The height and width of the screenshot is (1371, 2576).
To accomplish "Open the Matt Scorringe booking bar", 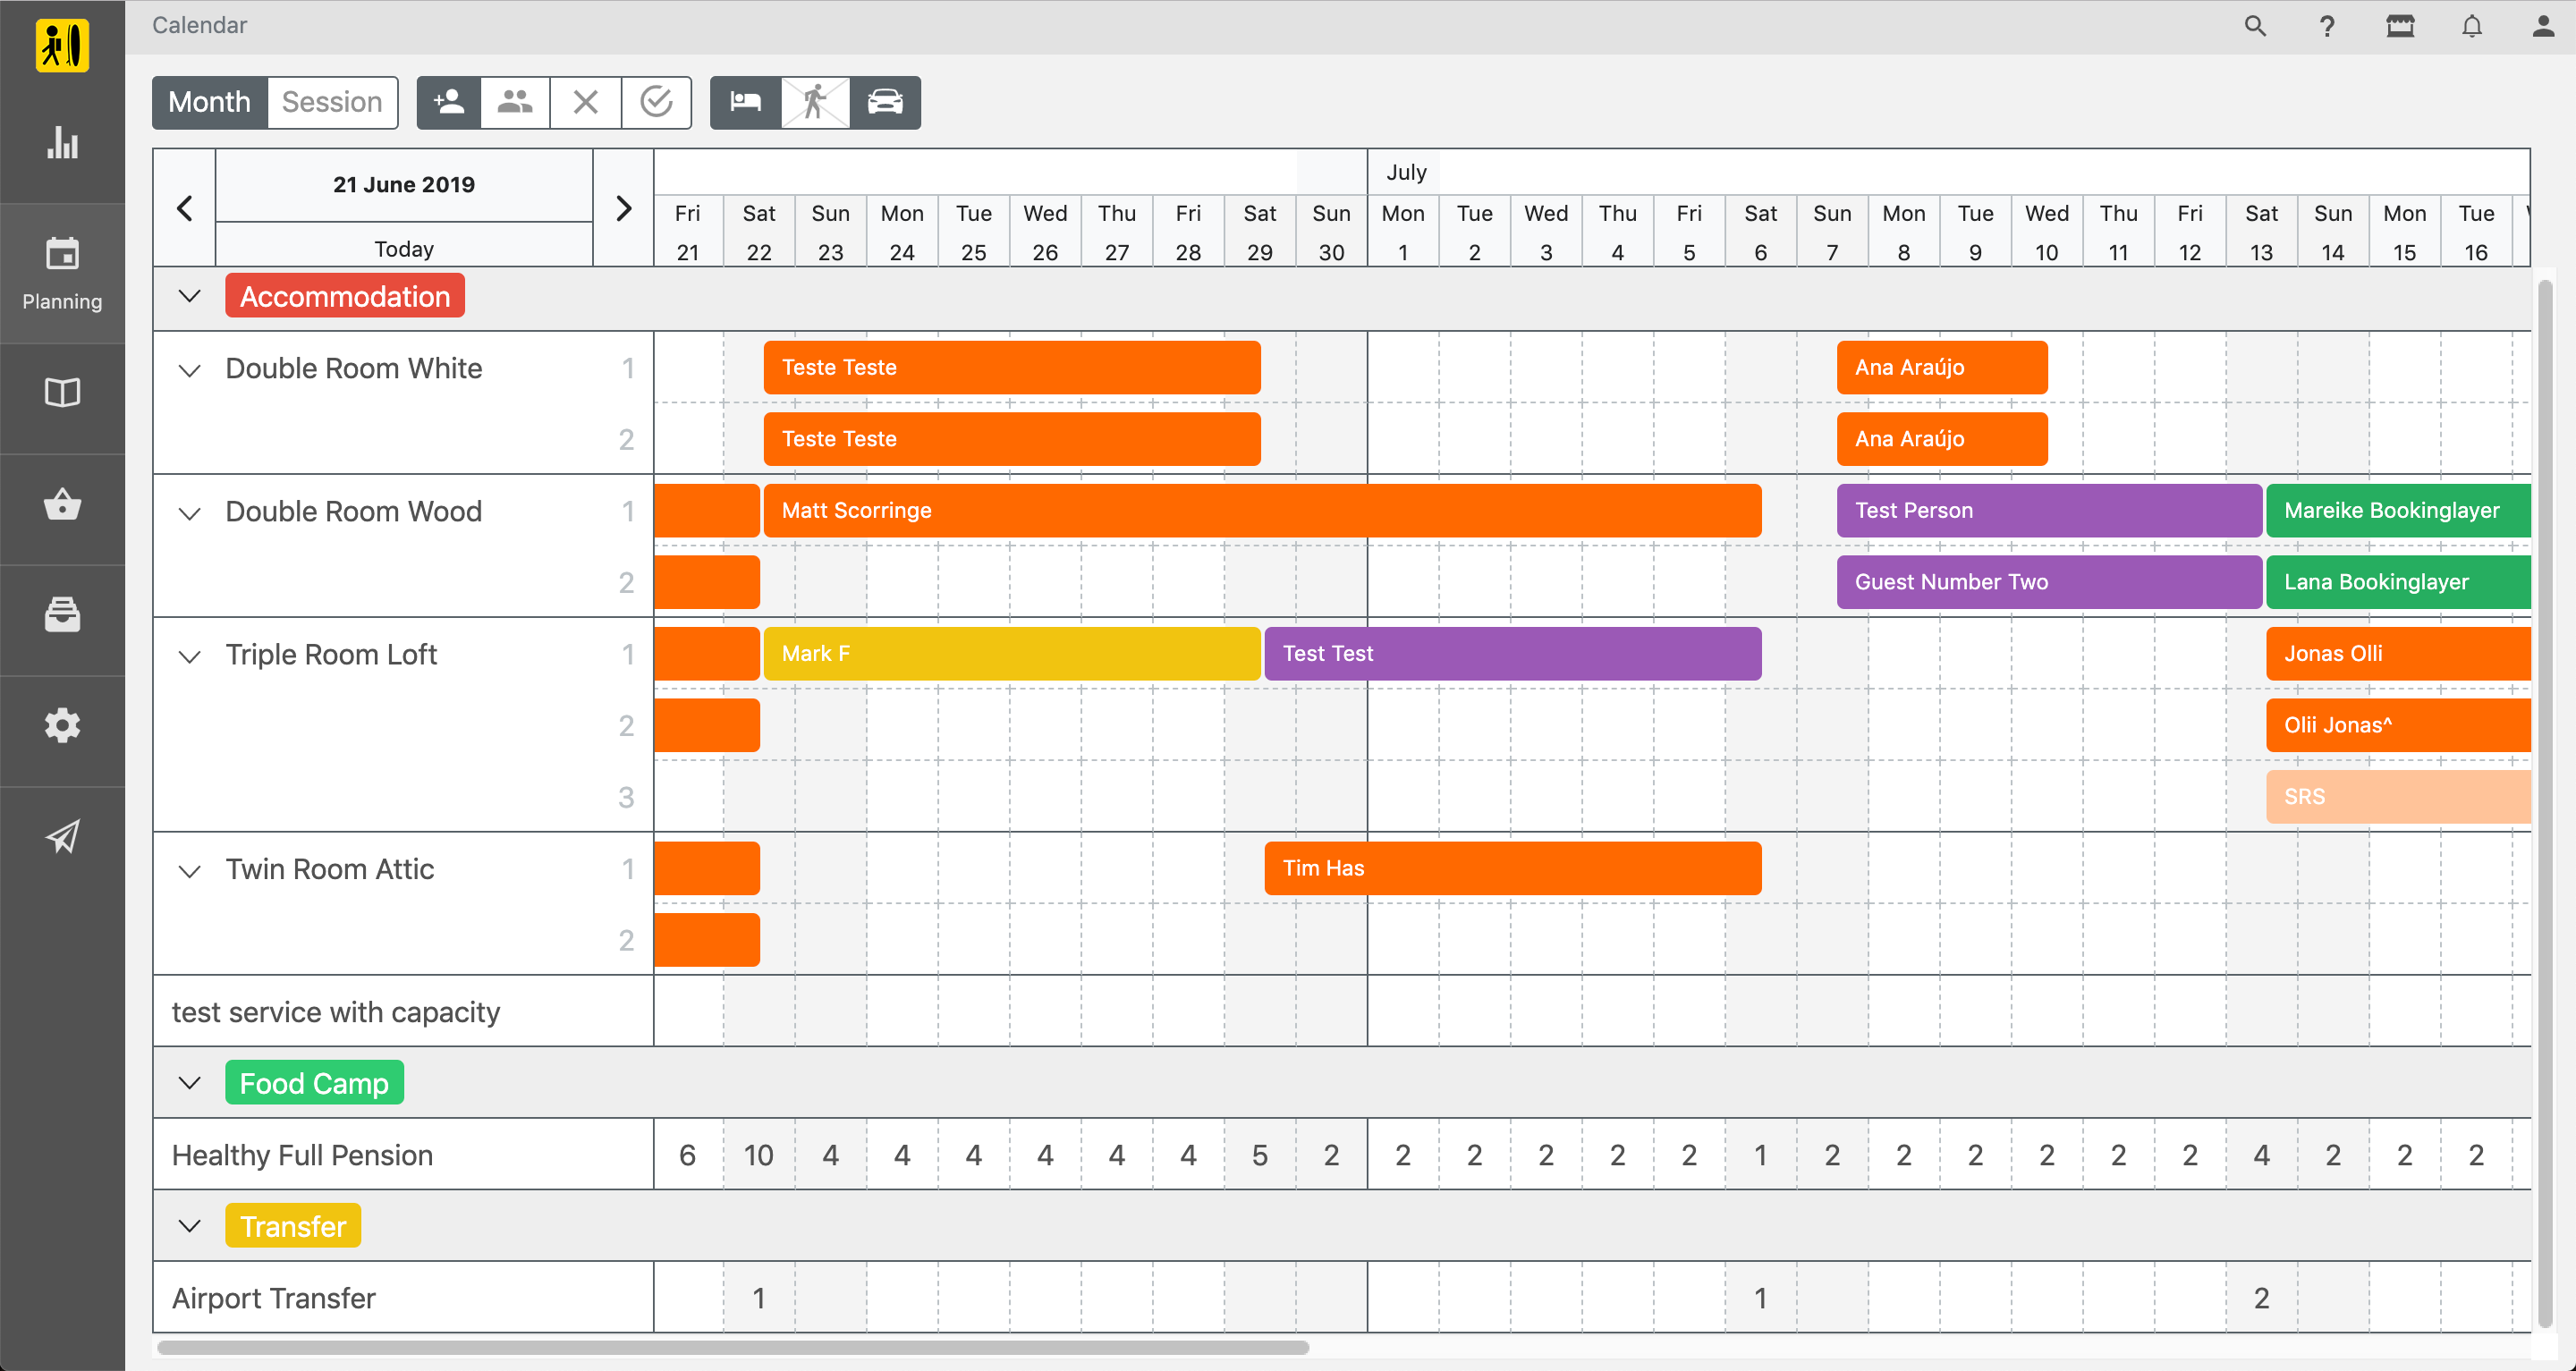I will [1261, 511].
